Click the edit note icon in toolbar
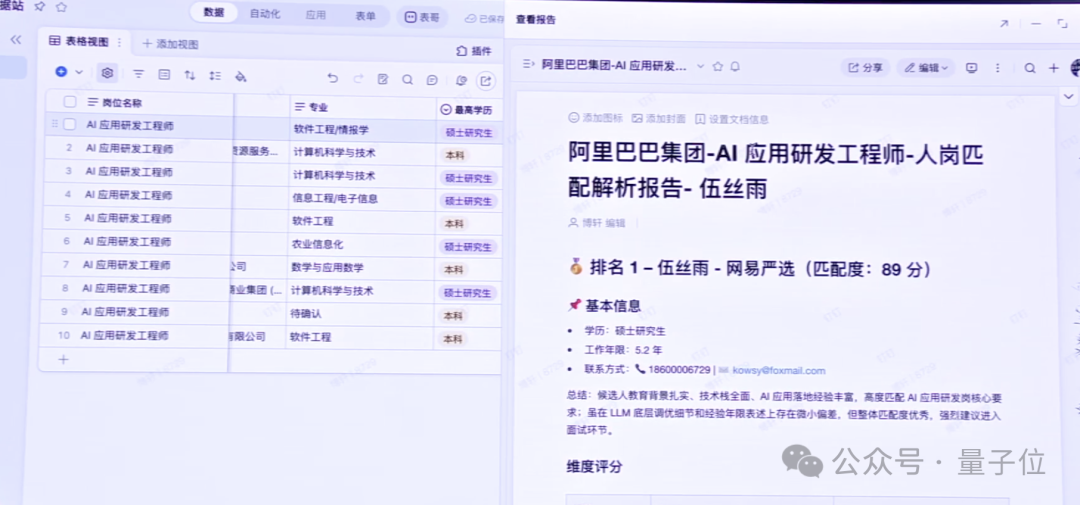The height and width of the screenshot is (505, 1080). (x=383, y=79)
